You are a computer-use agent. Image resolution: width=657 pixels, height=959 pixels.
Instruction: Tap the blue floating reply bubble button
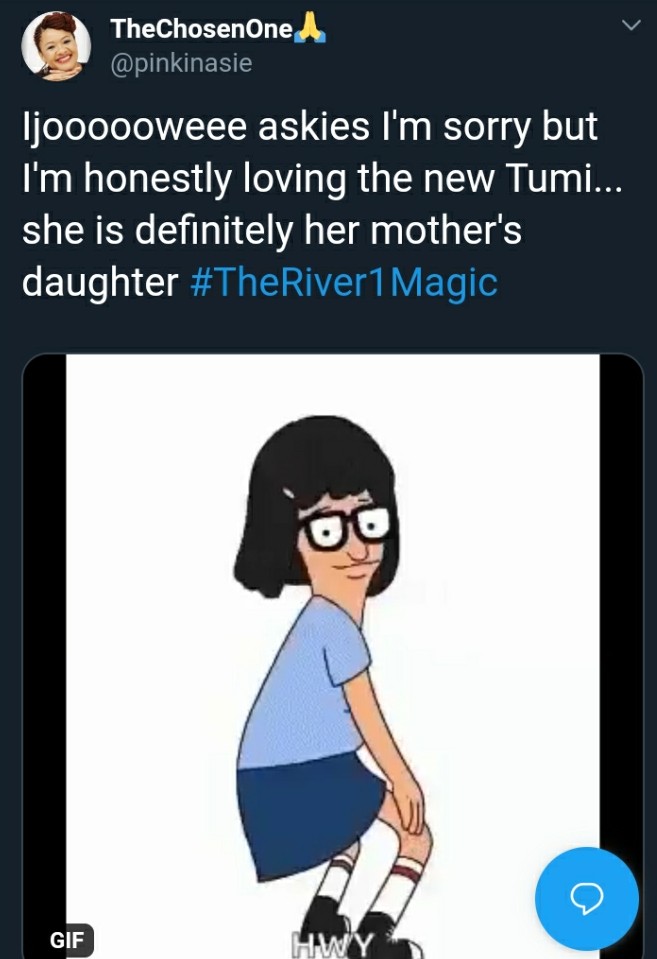[x=587, y=898]
